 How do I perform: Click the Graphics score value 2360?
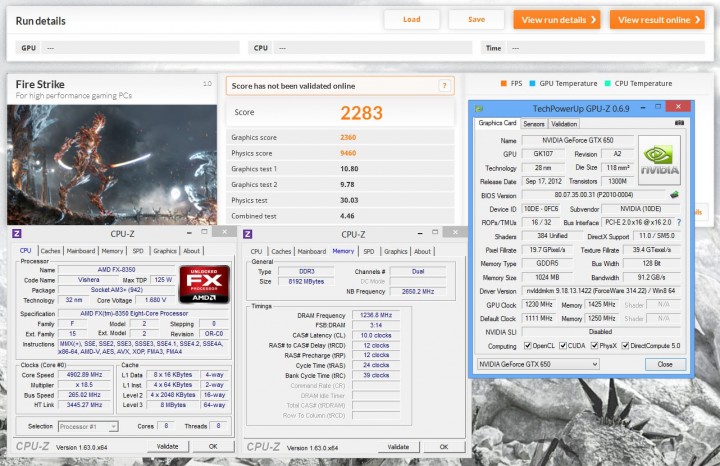(348, 137)
